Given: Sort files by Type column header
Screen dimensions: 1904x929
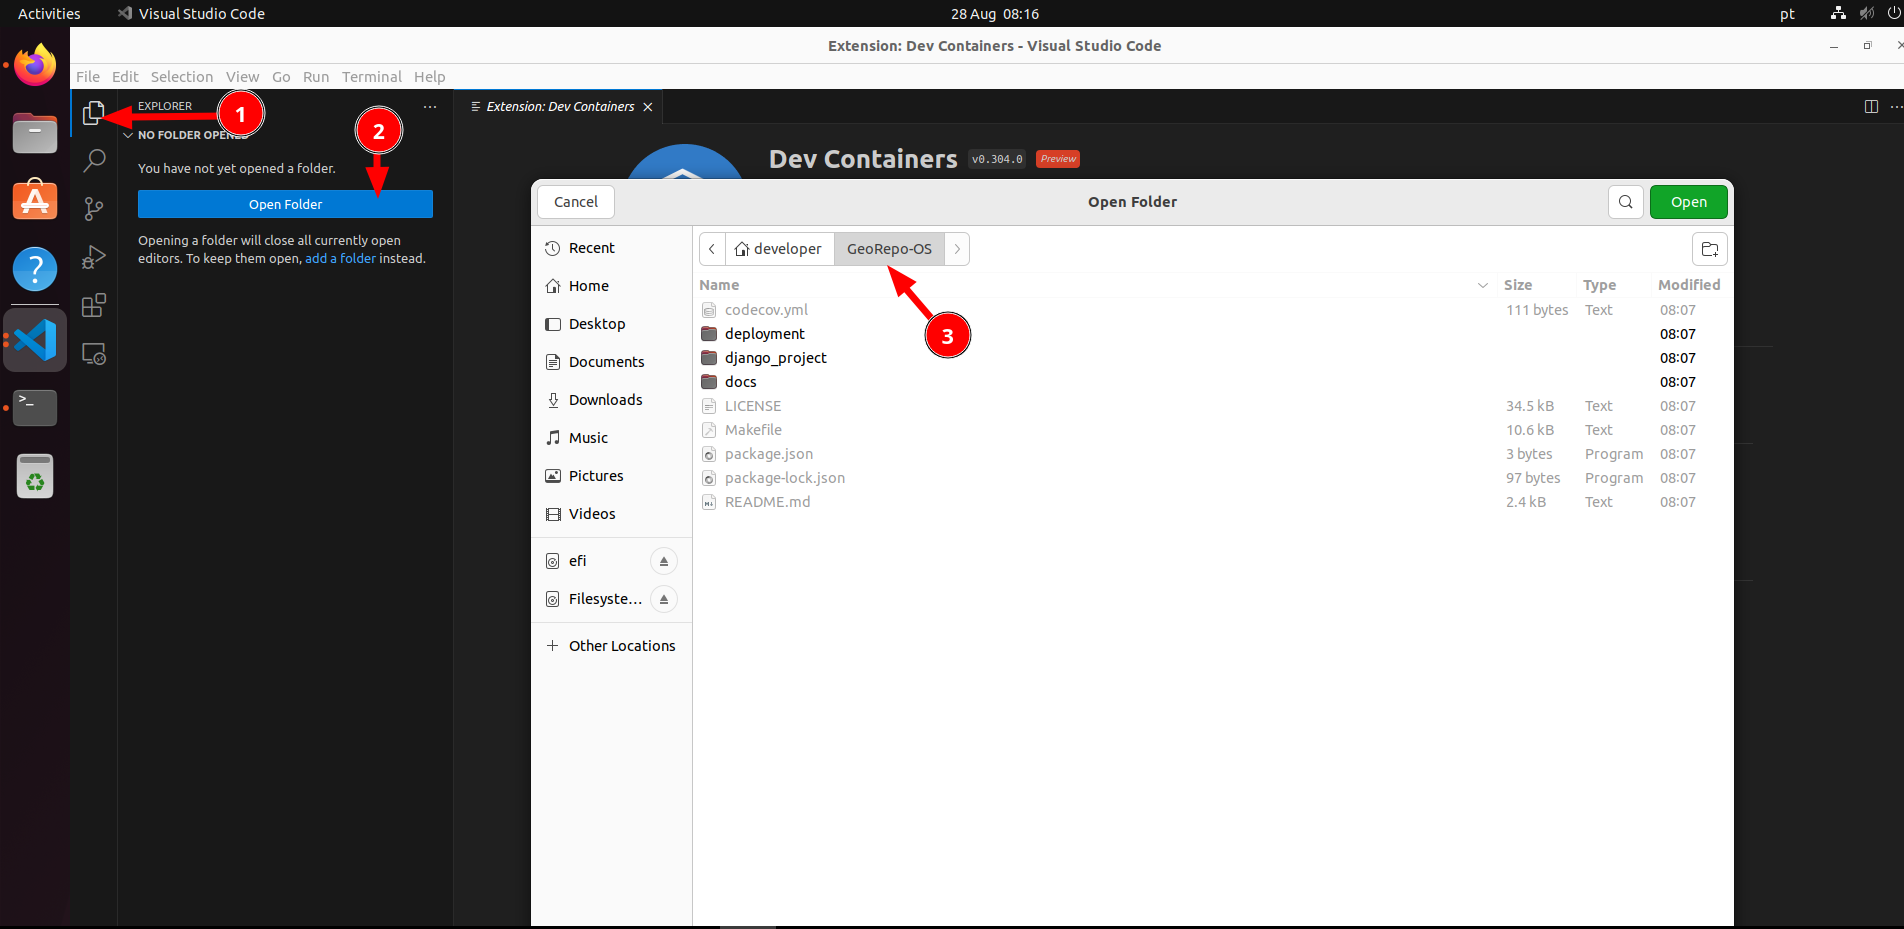Looking at the screenshot, I should point(1599,285).
